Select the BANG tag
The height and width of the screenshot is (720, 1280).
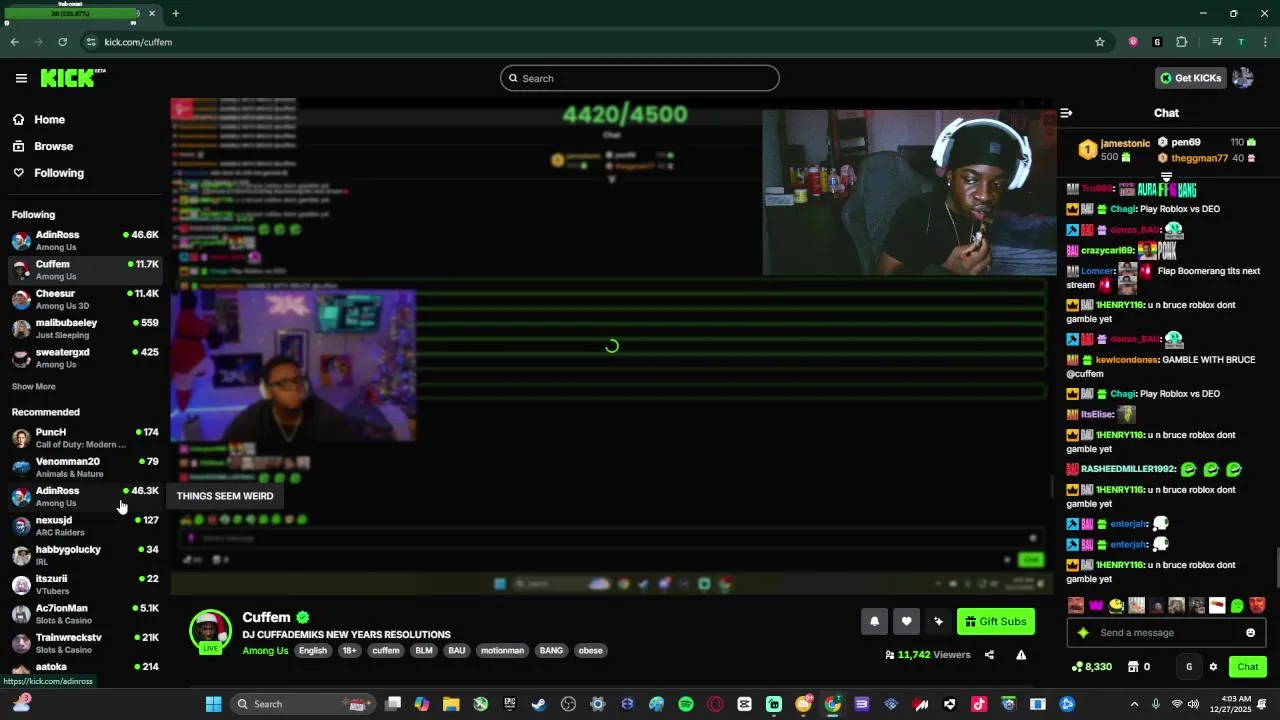point(551,651)
